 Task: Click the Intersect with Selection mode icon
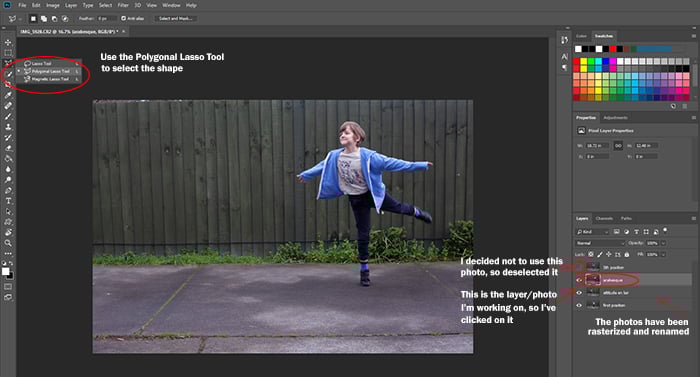point(65,18)
